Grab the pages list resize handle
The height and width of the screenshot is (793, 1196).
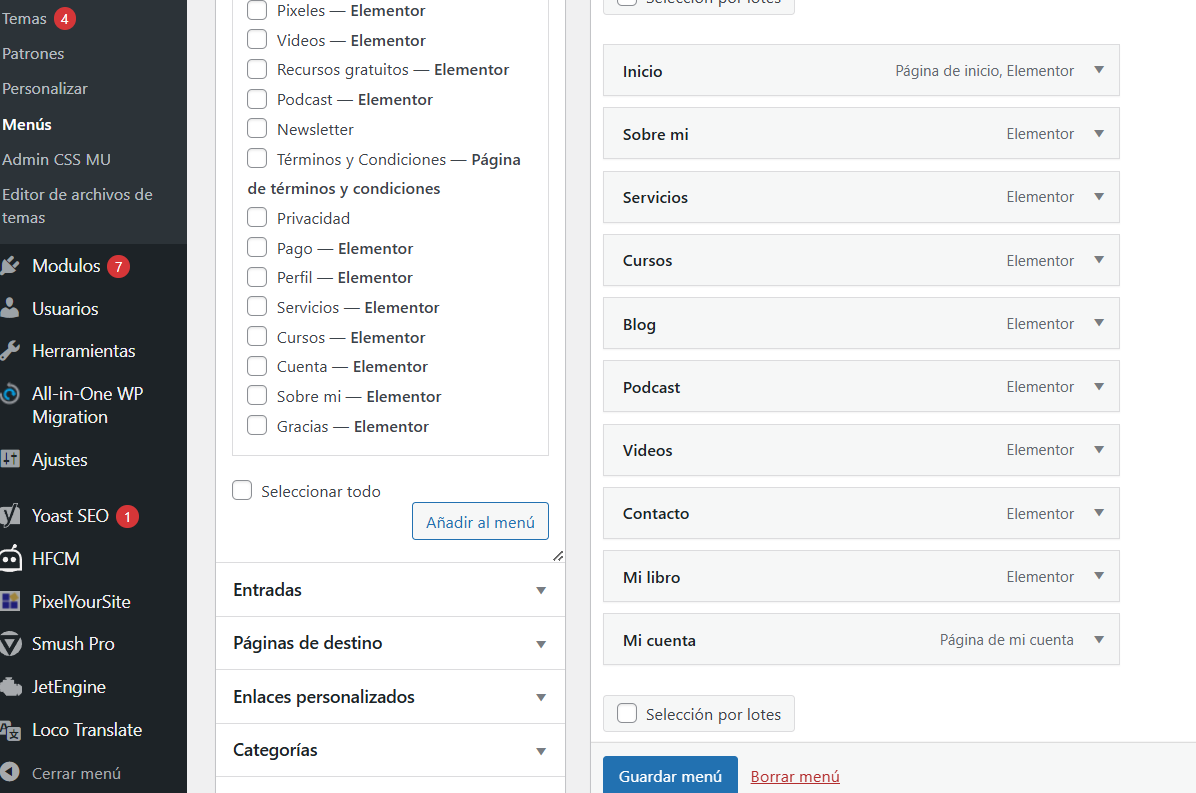[x=558, y=556]
